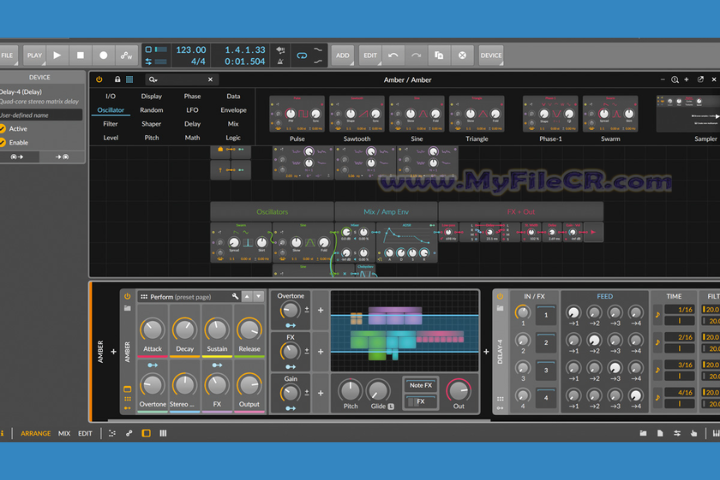Open the ADD menu
720x480 pixels.
coord(343,55)
